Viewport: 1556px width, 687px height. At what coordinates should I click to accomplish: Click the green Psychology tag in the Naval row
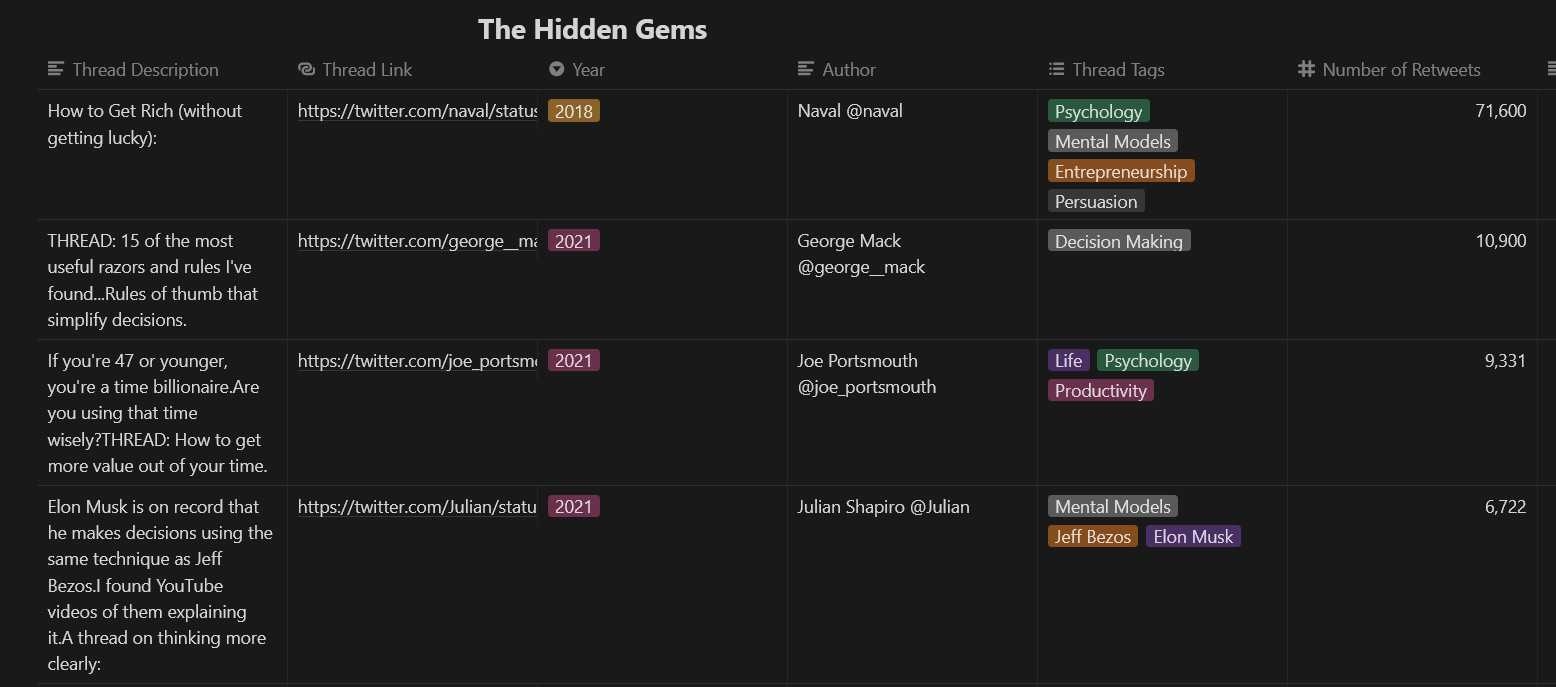pos(1099,111)
